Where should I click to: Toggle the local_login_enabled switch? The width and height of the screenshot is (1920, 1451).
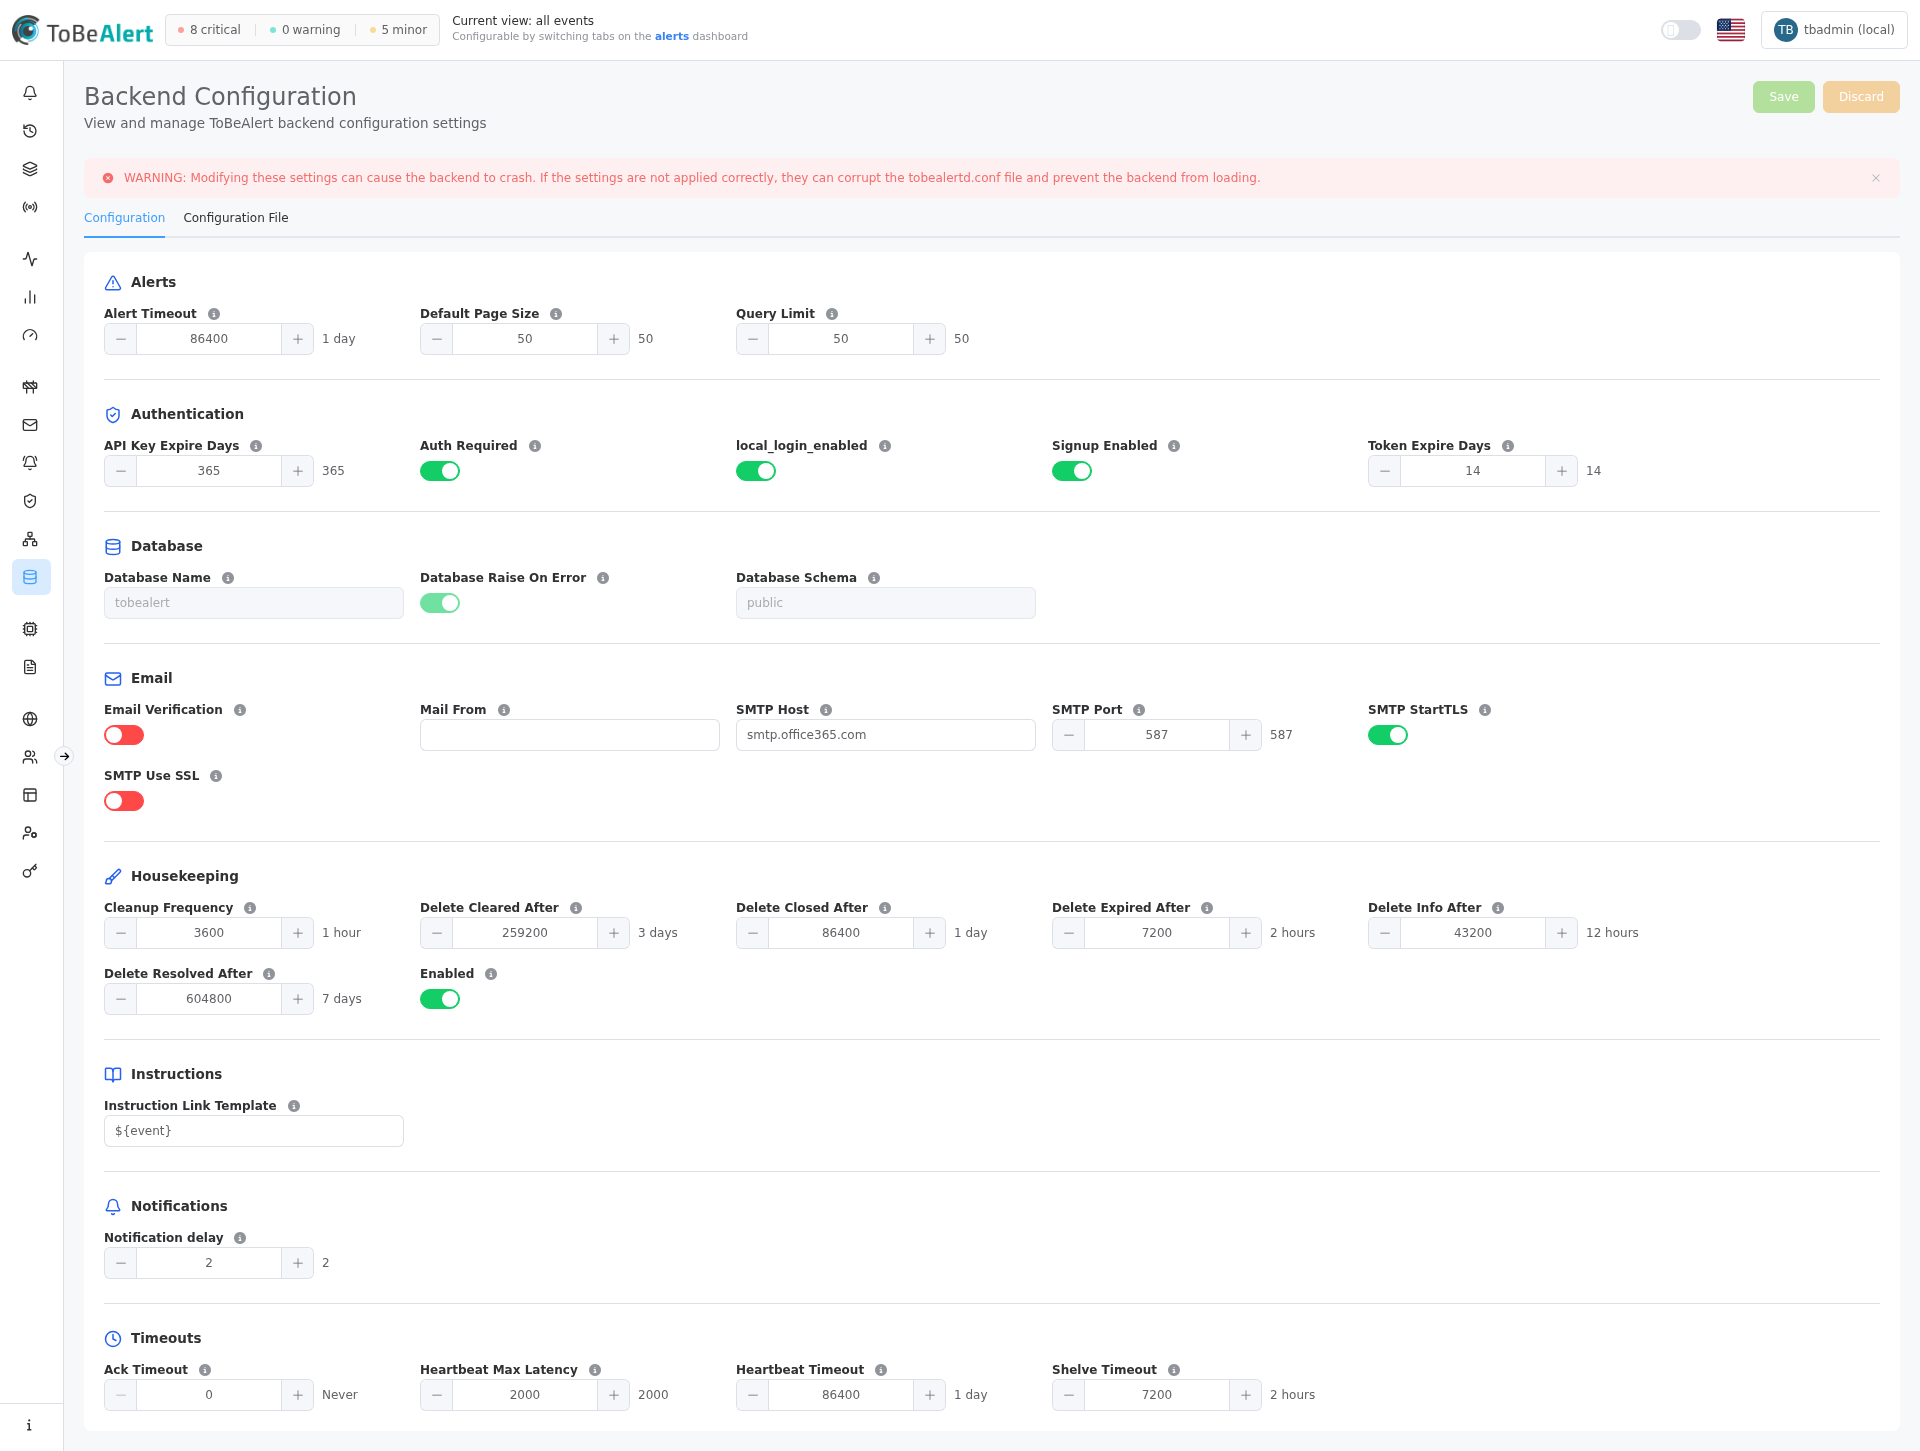point(756,471)
